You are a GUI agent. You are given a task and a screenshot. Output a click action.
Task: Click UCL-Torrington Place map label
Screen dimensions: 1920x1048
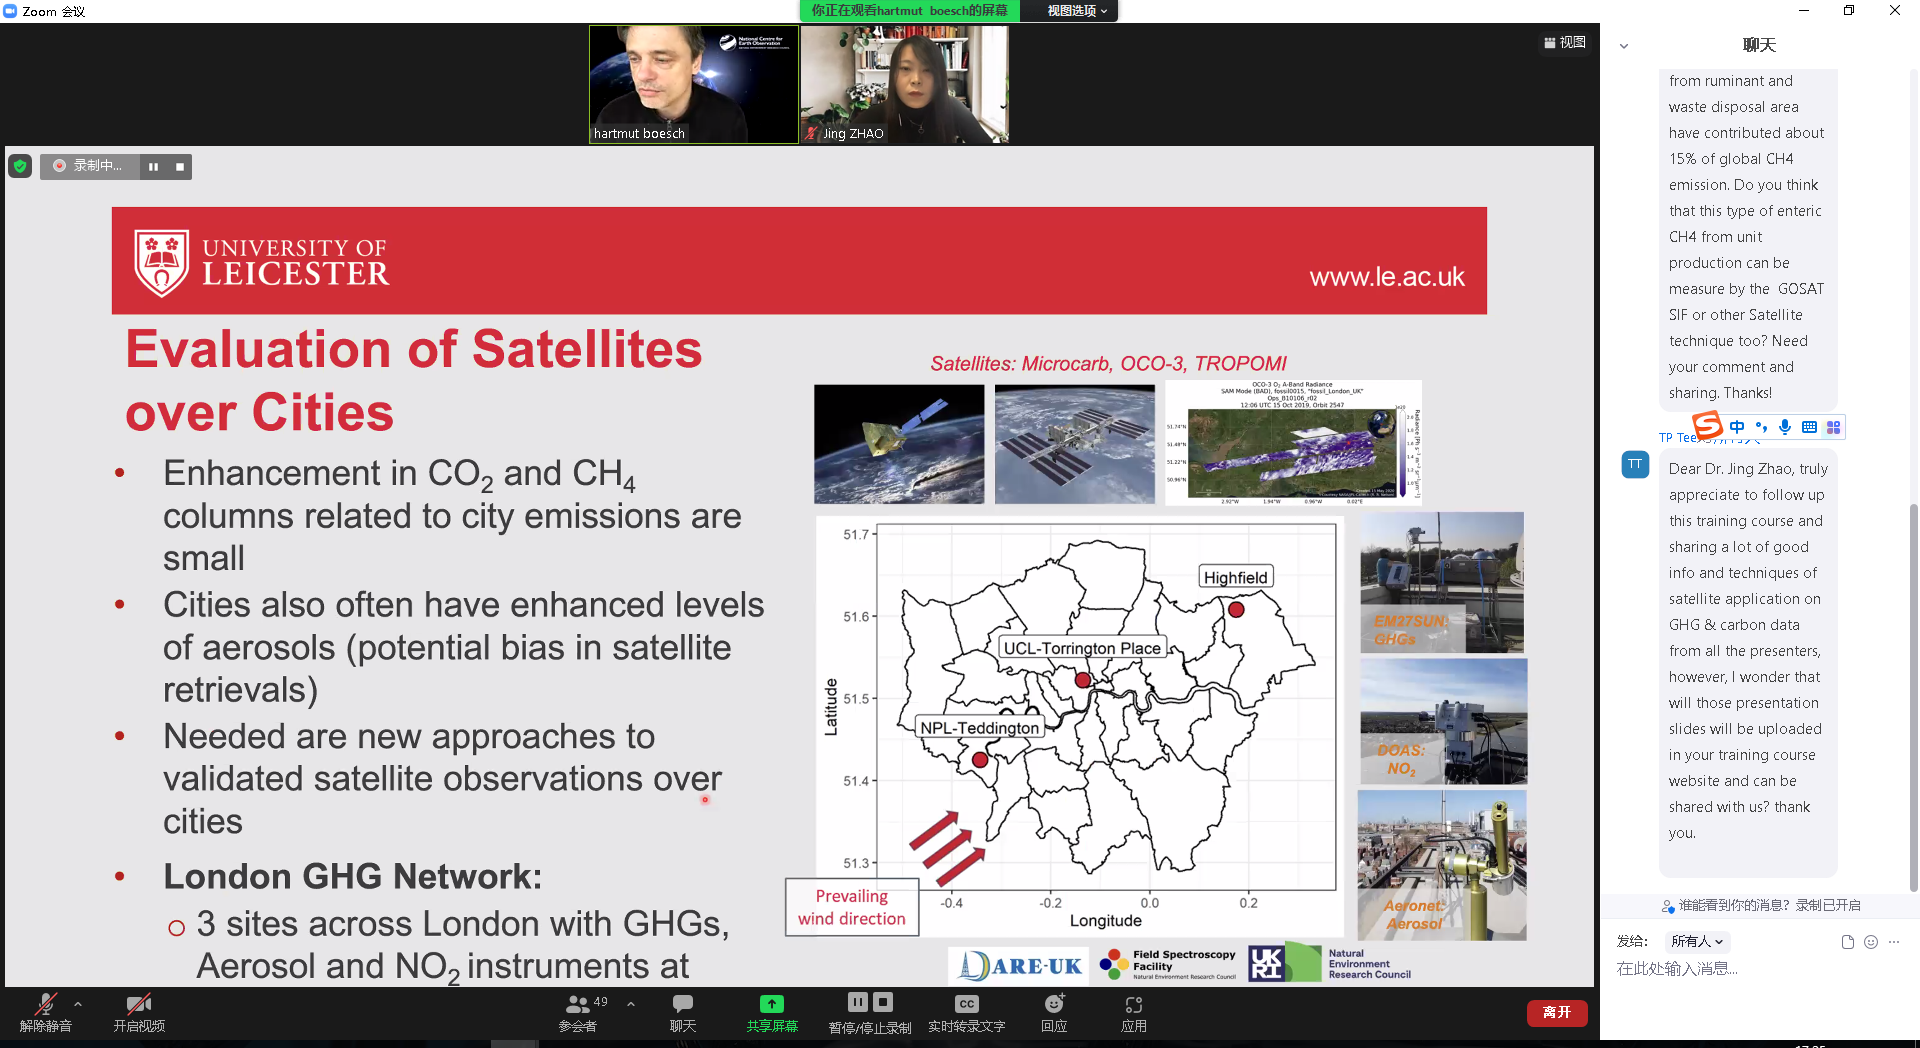pos(1082,648)
